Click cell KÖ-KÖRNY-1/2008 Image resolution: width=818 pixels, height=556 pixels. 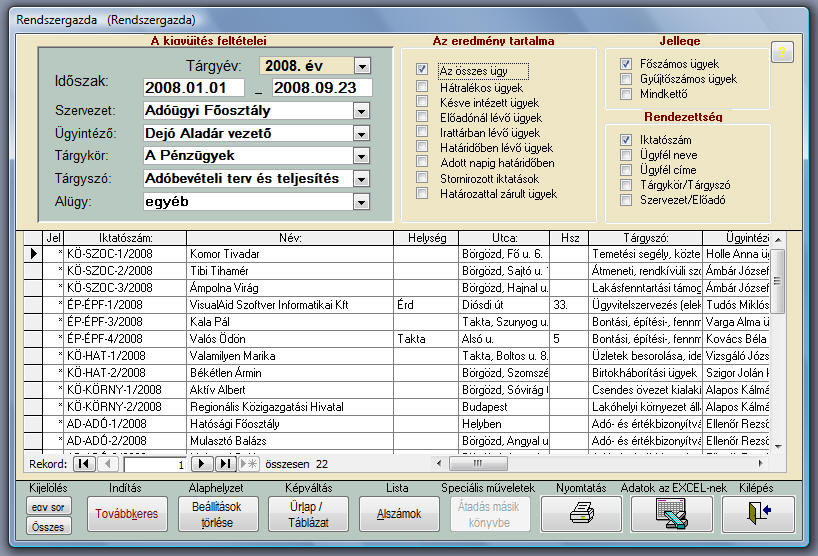pos(125,390)
